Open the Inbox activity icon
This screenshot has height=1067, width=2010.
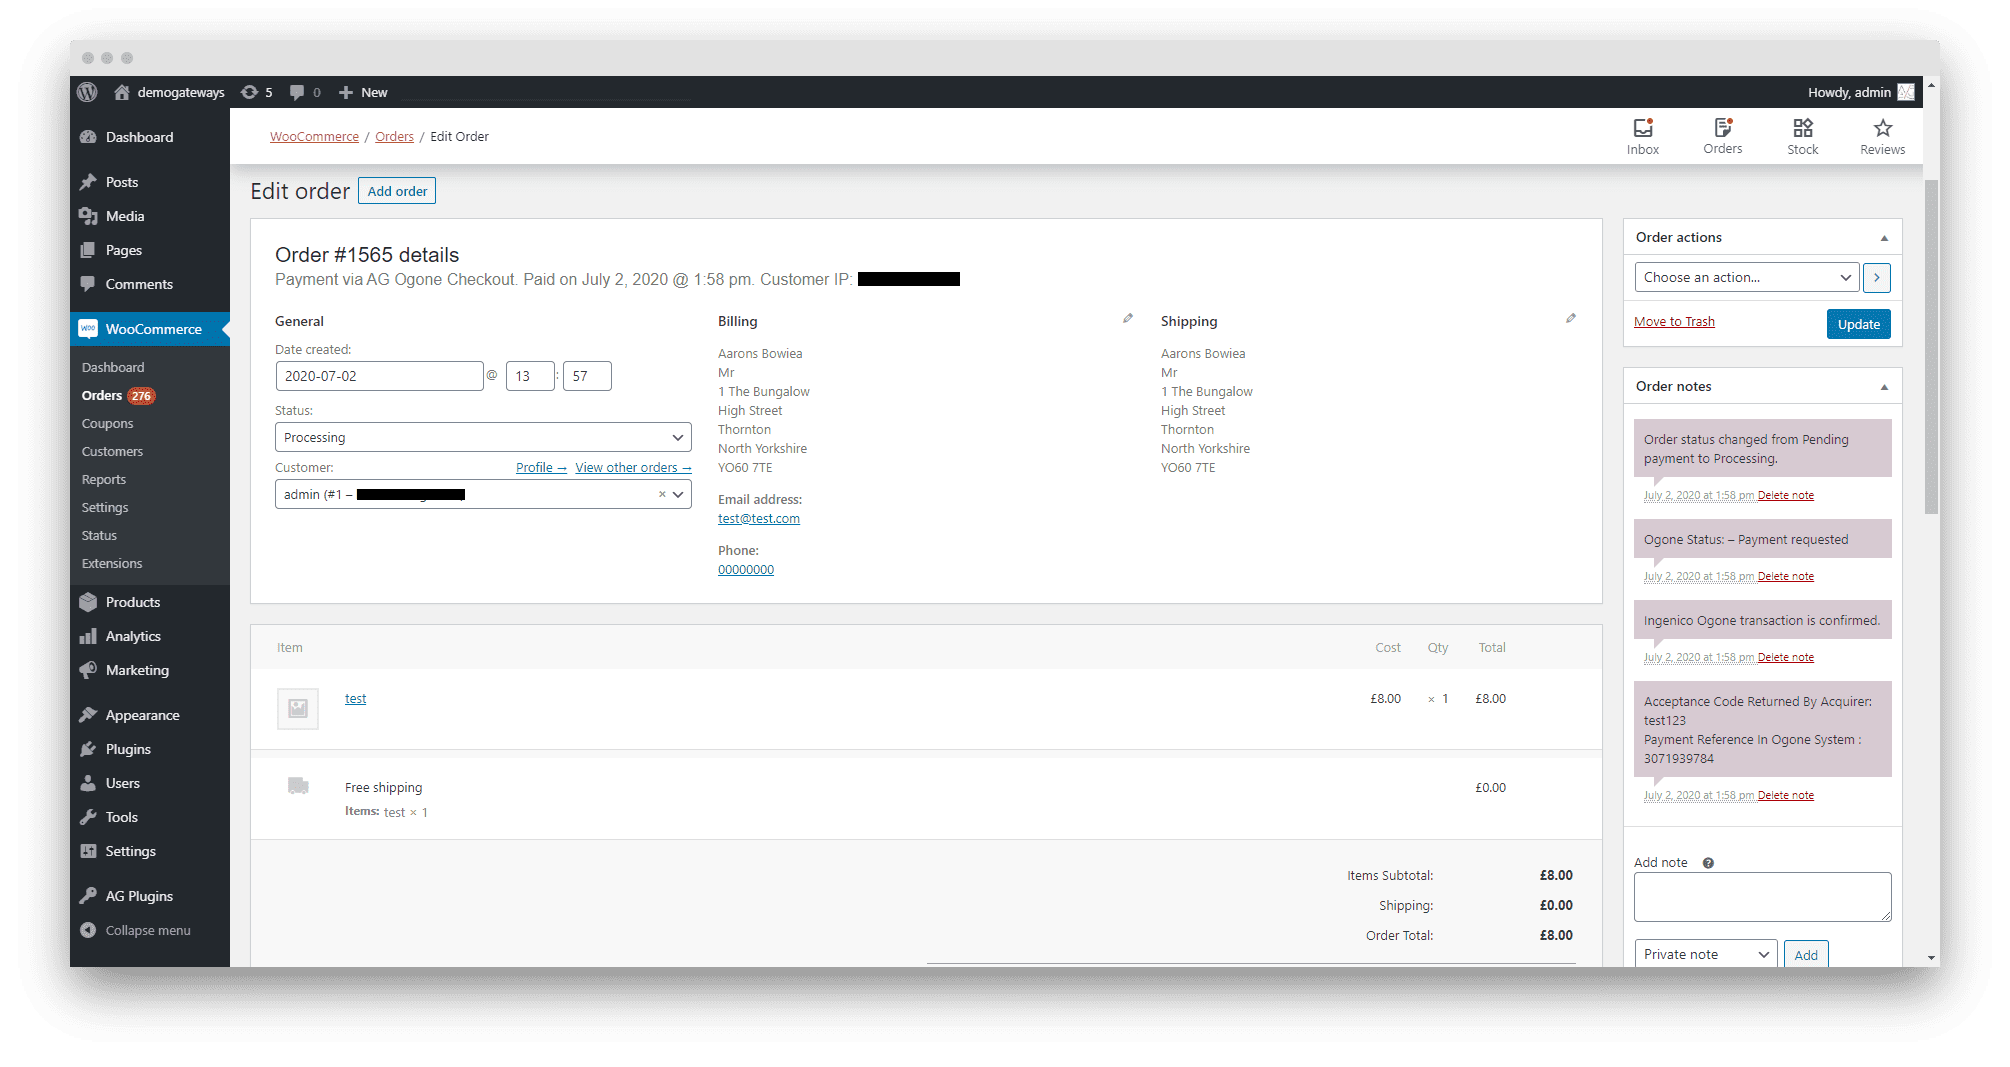(x=1643, y=136)
